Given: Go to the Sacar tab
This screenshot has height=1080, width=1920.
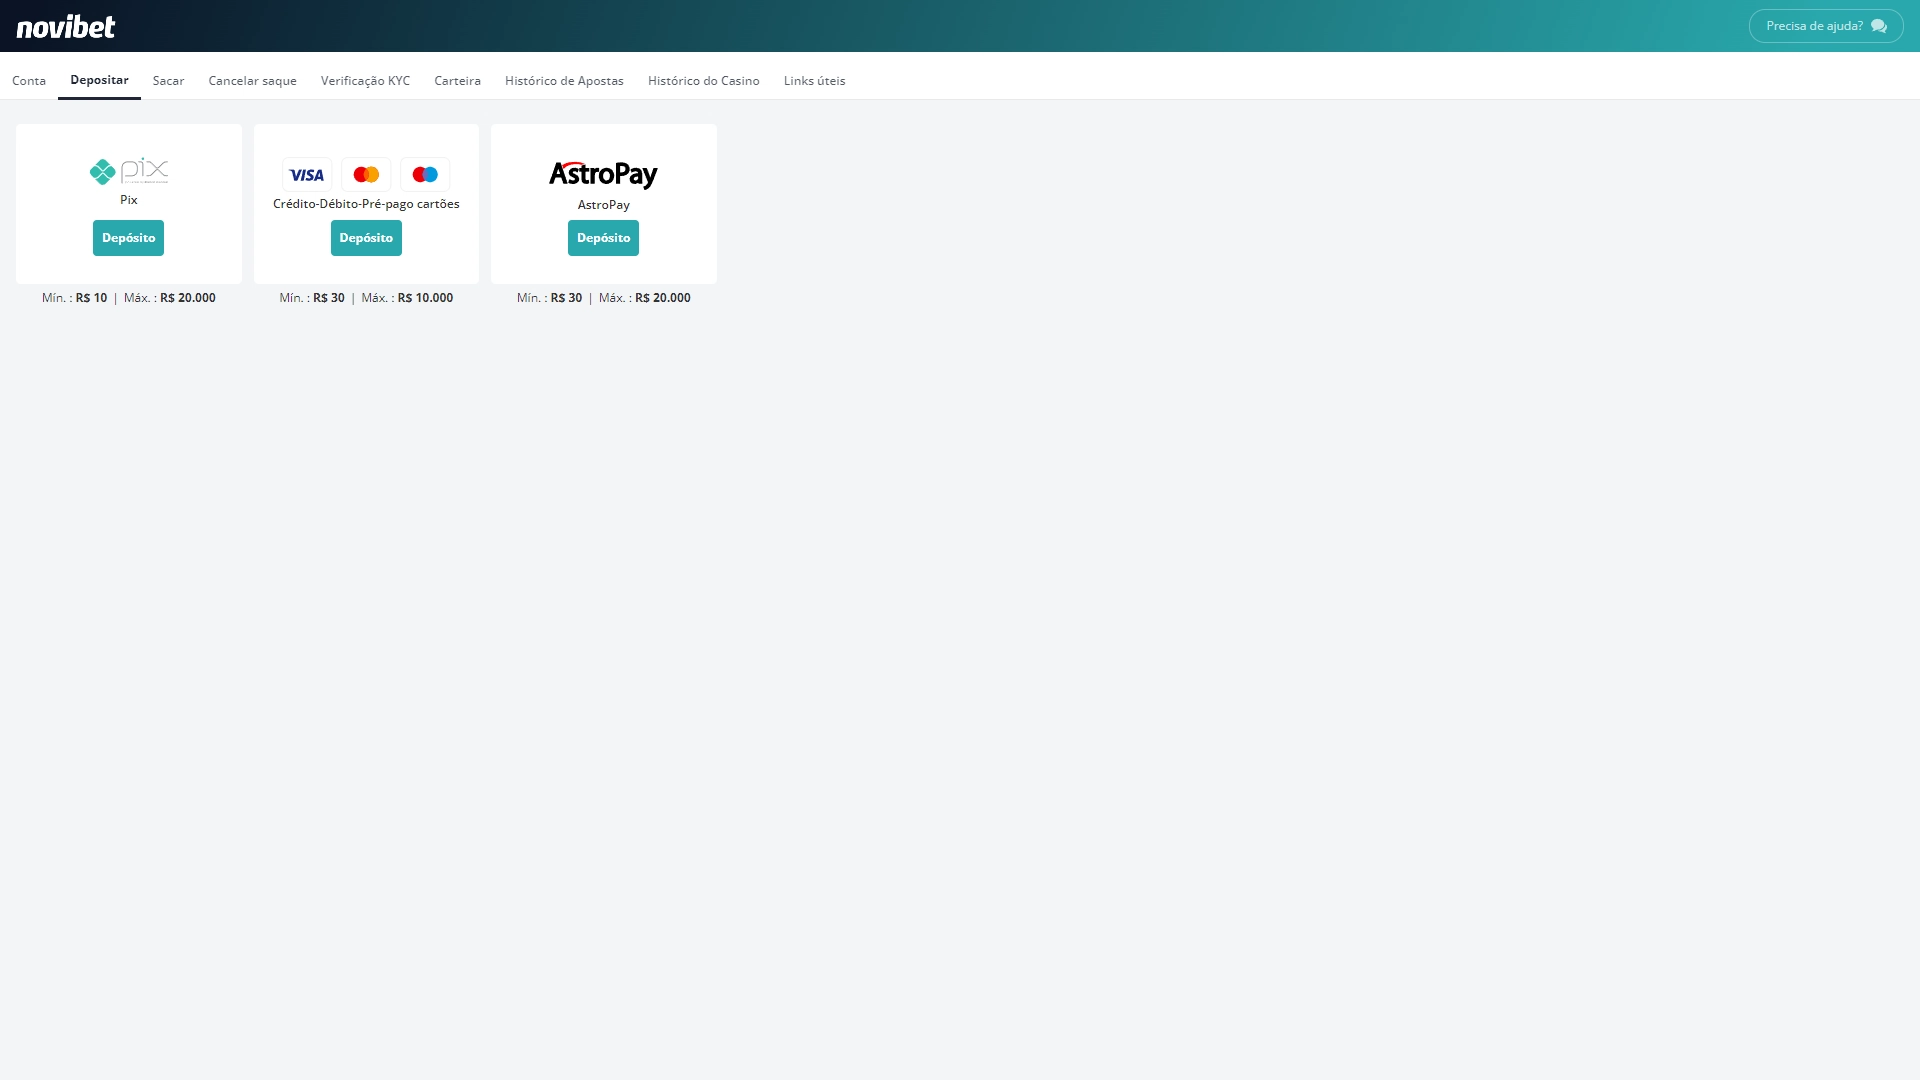Looking at the screenshot, I should coord(168,81).
